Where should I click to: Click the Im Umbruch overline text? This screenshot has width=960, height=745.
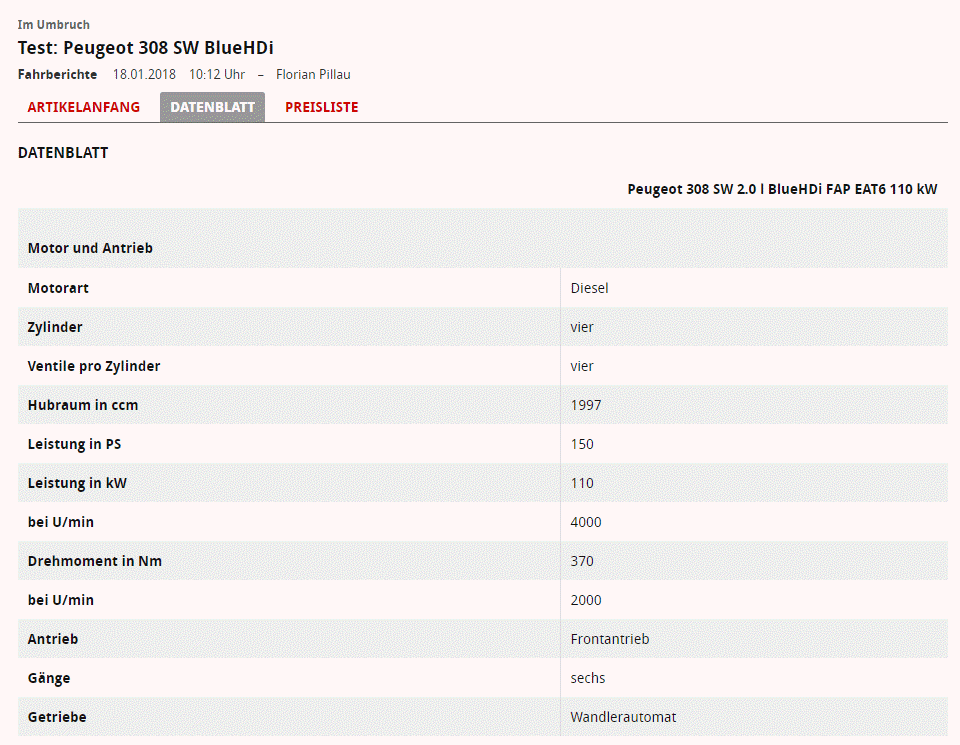pos(53,24)
